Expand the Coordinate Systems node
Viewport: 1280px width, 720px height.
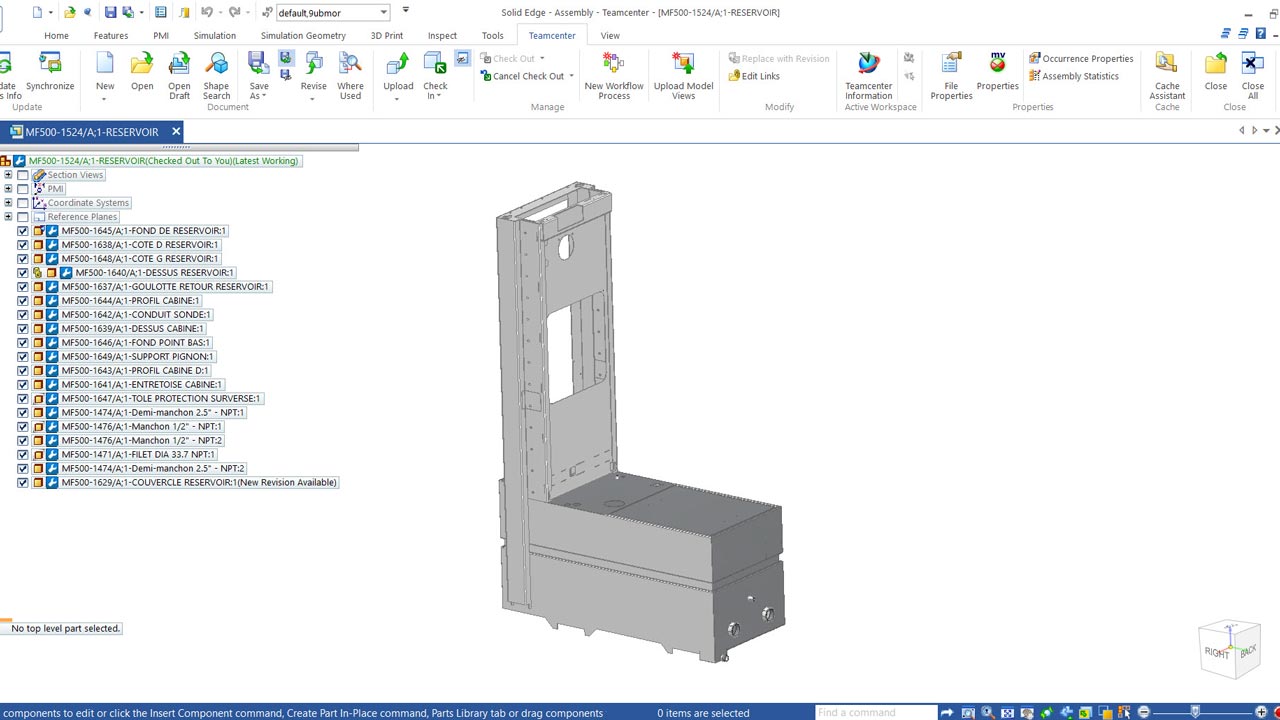pyautogui.click(x=8, y=203)
